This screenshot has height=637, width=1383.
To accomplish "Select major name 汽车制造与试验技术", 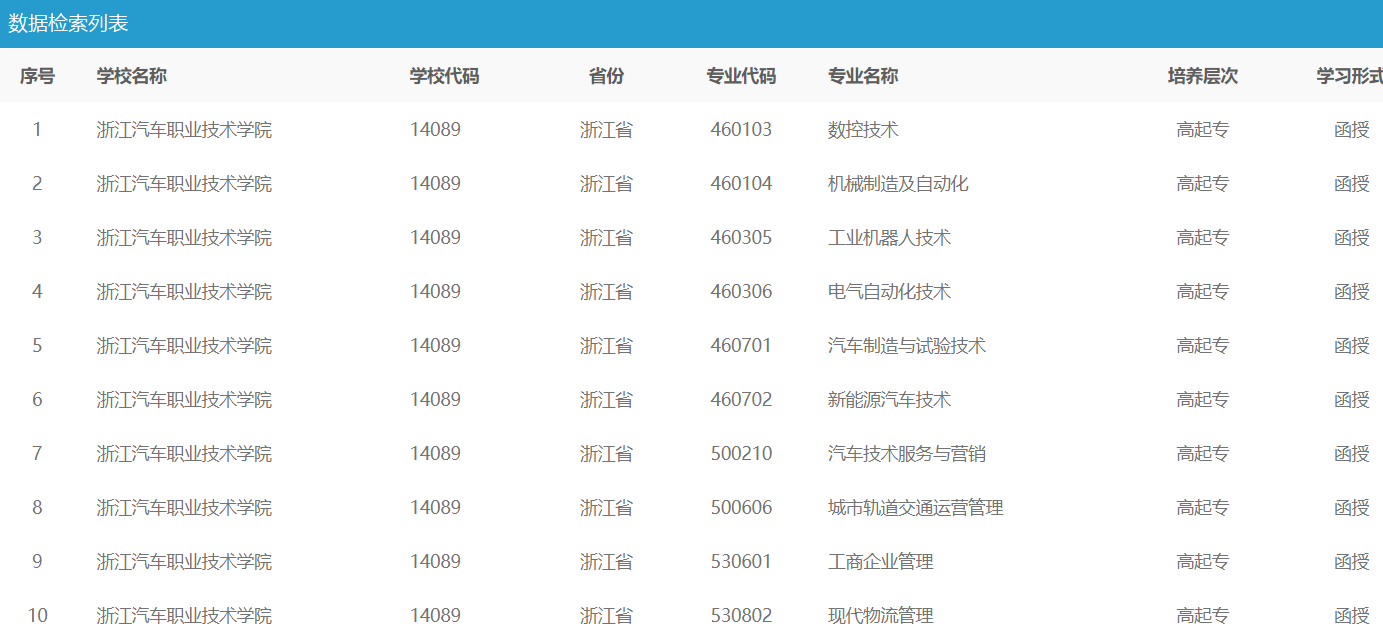I will tap(907, 346).
